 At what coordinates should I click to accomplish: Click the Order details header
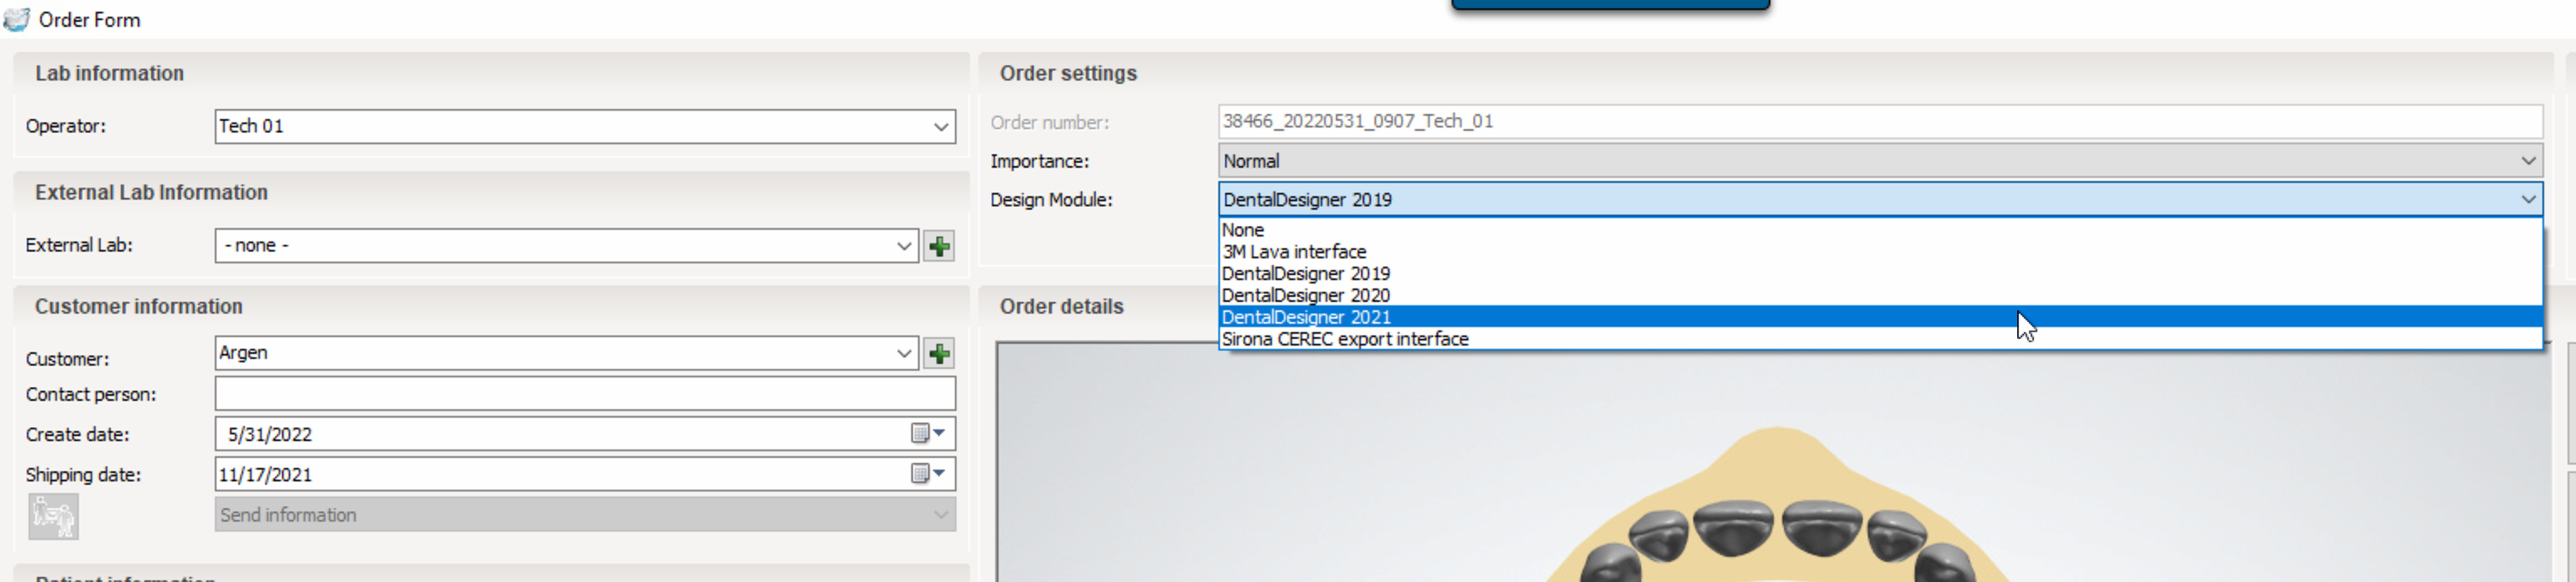coord(1061,306)
